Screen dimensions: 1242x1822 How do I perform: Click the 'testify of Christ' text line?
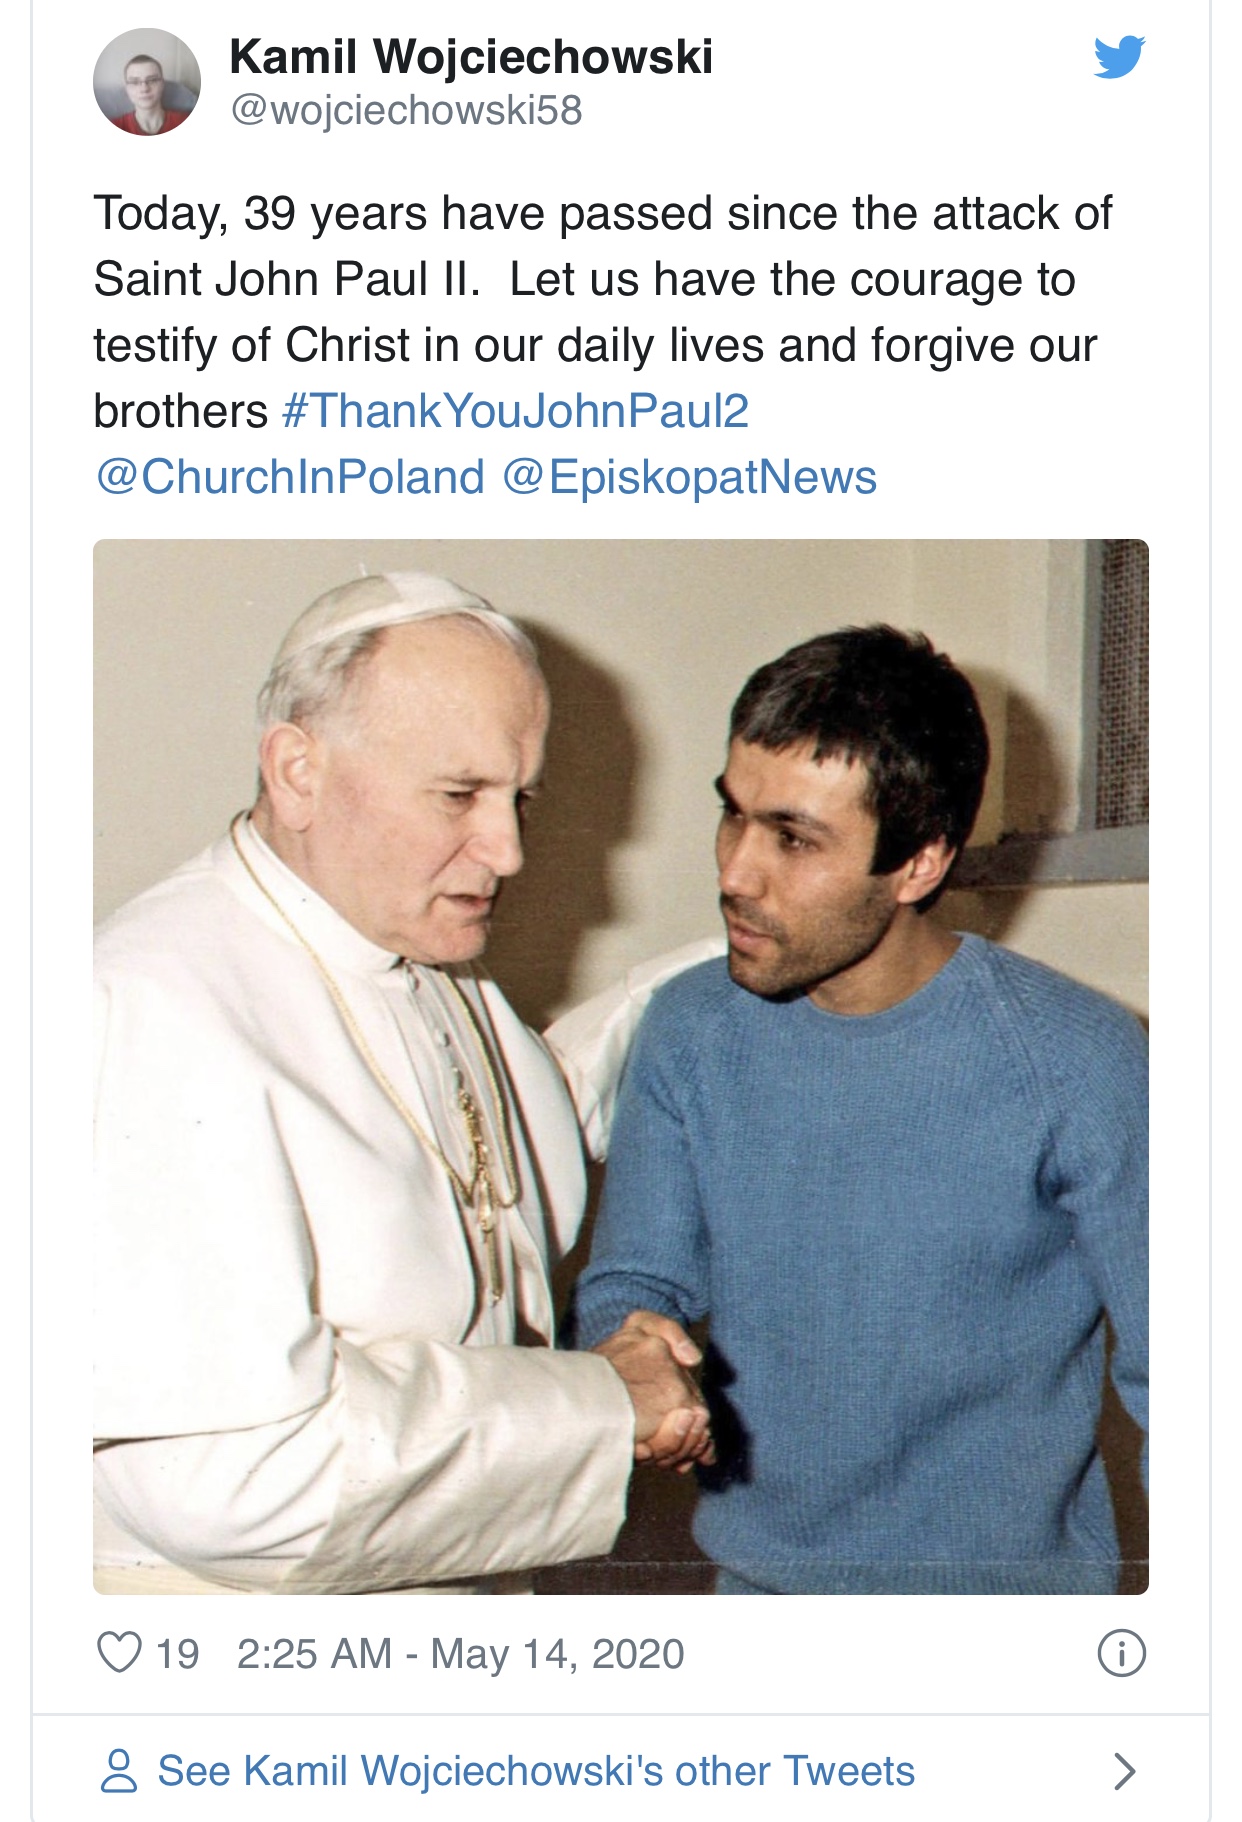[x=595, y=345]
